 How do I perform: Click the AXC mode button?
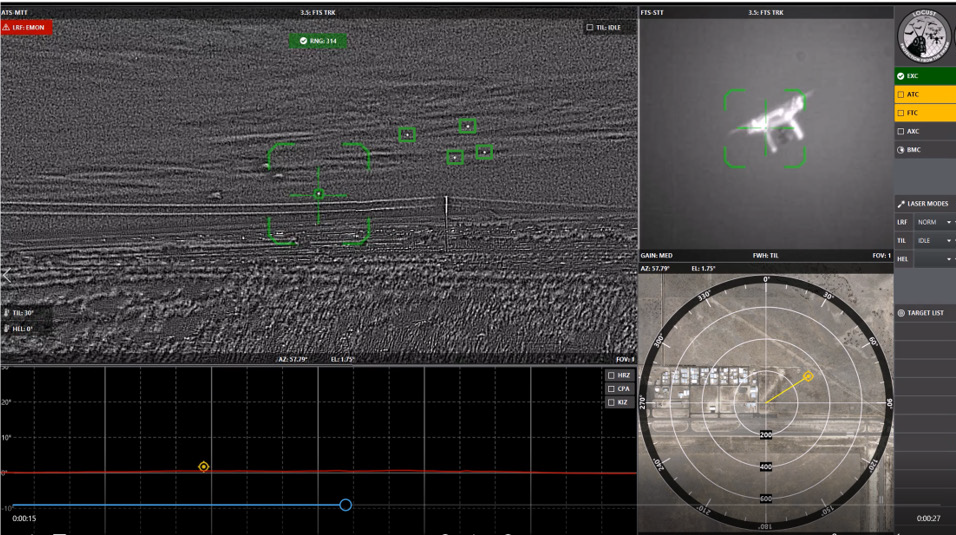(925, 131)
